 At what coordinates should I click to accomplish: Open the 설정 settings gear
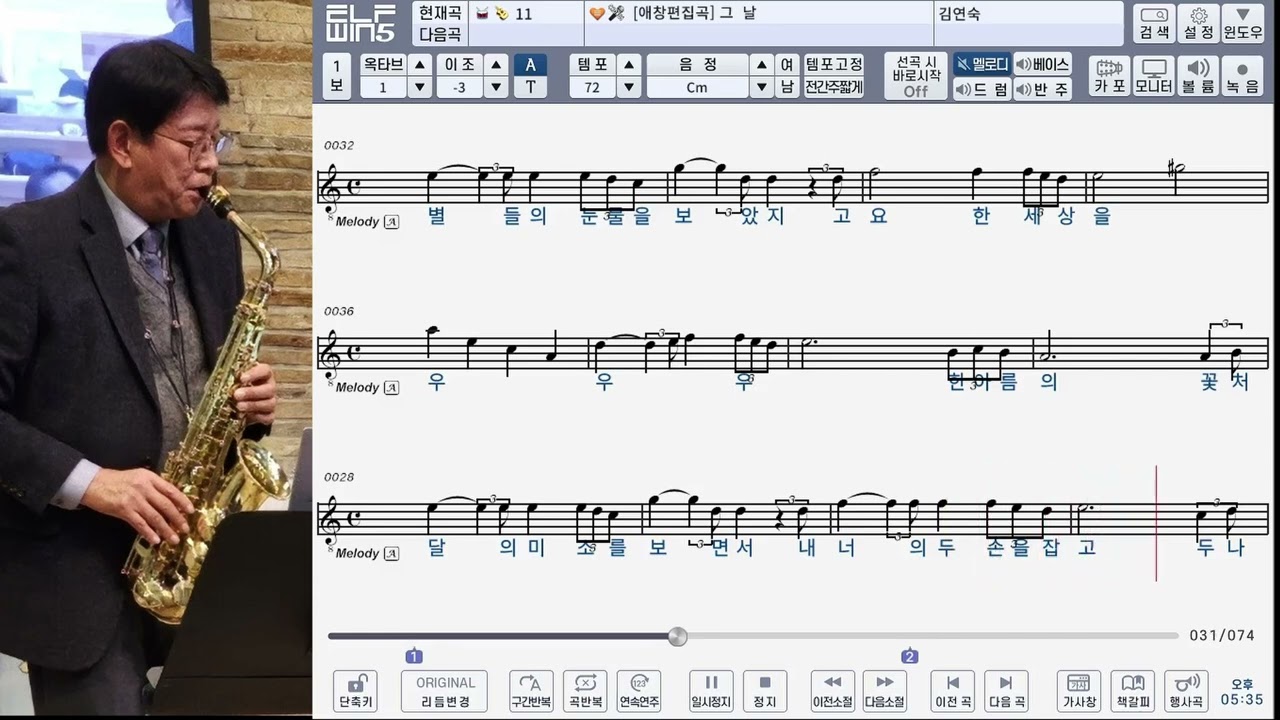coord(1198,24)
